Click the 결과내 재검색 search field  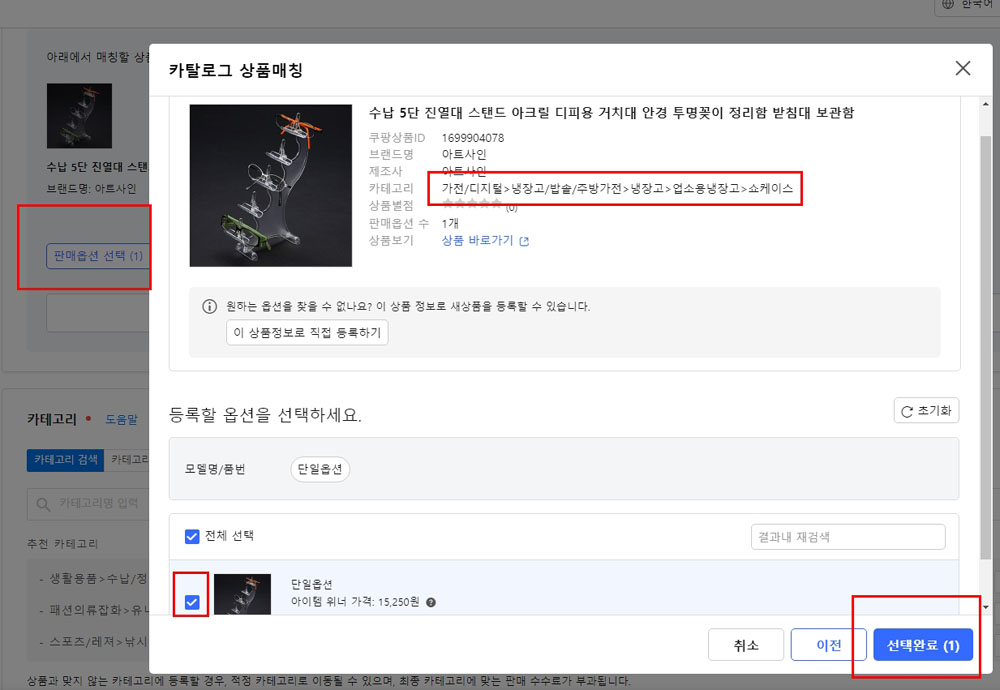click(x=848, y=537)
